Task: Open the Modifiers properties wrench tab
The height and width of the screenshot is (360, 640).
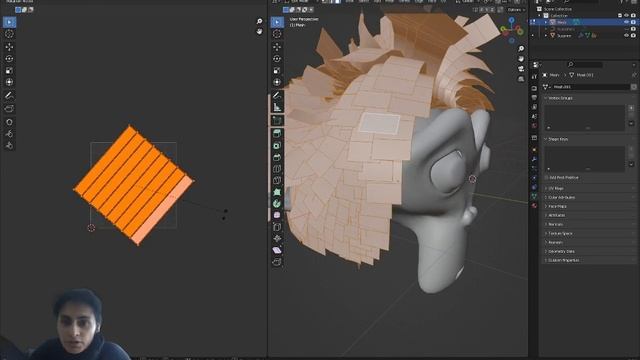Action: pyautogui.click(x=534, y=159)
